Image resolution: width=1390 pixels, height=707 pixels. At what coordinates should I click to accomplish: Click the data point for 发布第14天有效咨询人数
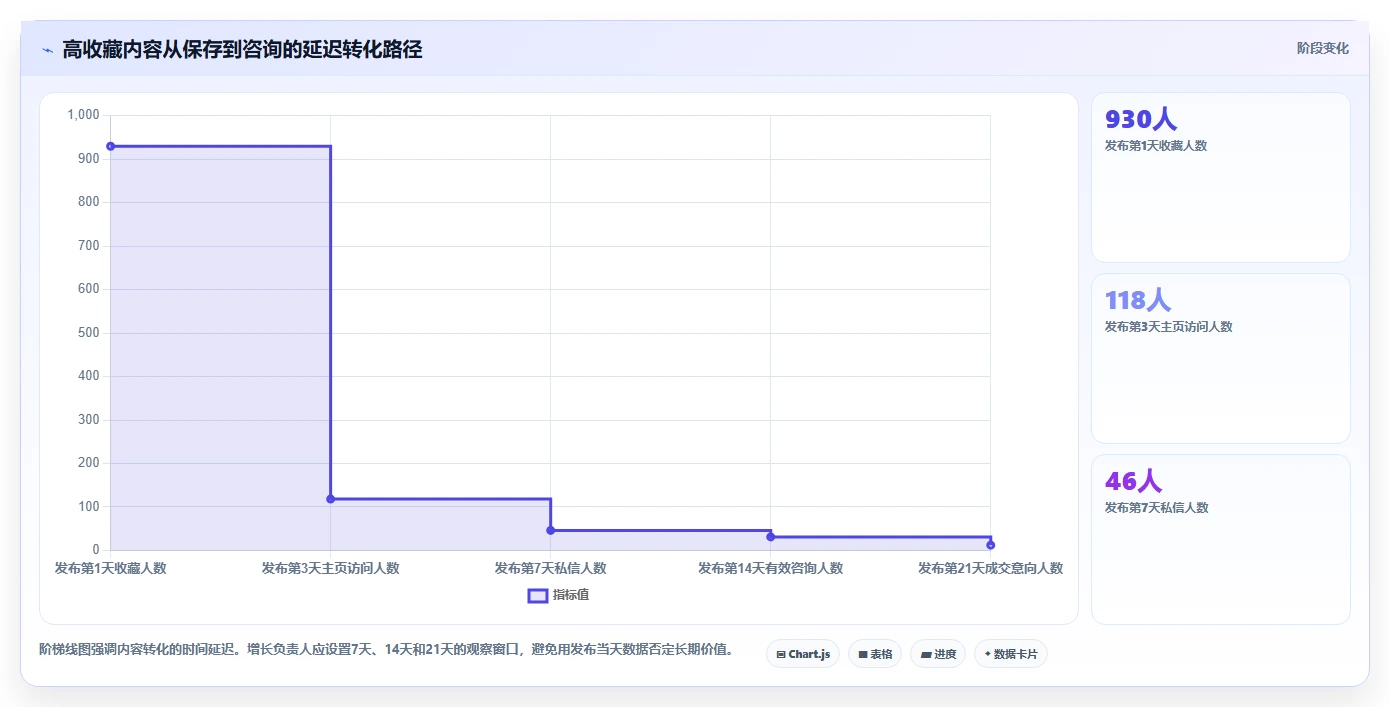click(x=770, y=537)
